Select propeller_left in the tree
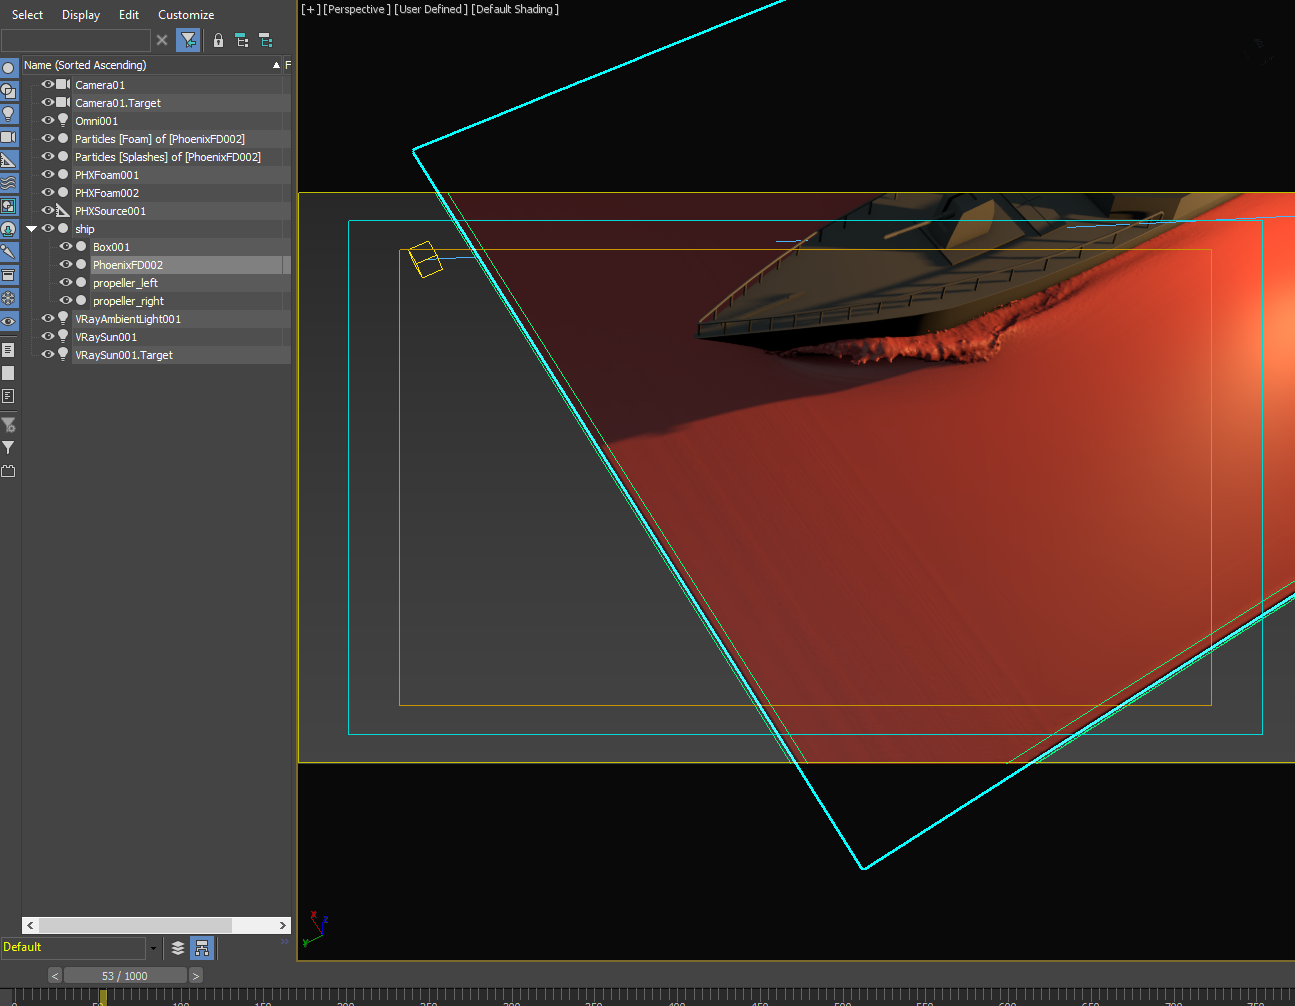Viewport: 1295px width, 1006px height. [x=190, y=283]
